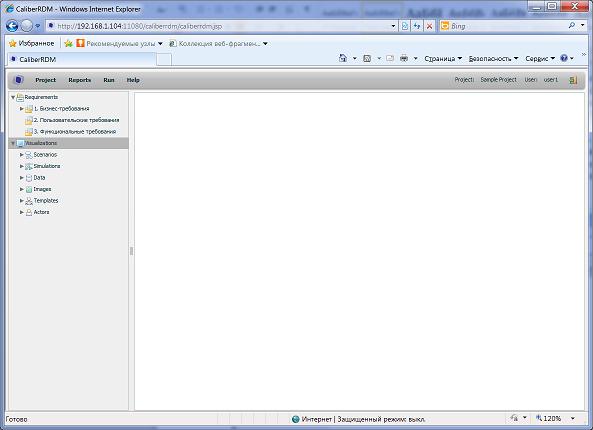Click the sidebar splitter collapse handle
The image size is (593, 430).
(x=131, y=251)
